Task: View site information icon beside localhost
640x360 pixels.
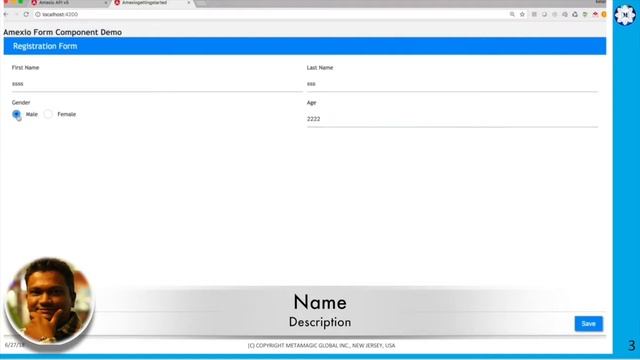Action: pos(38,14)
